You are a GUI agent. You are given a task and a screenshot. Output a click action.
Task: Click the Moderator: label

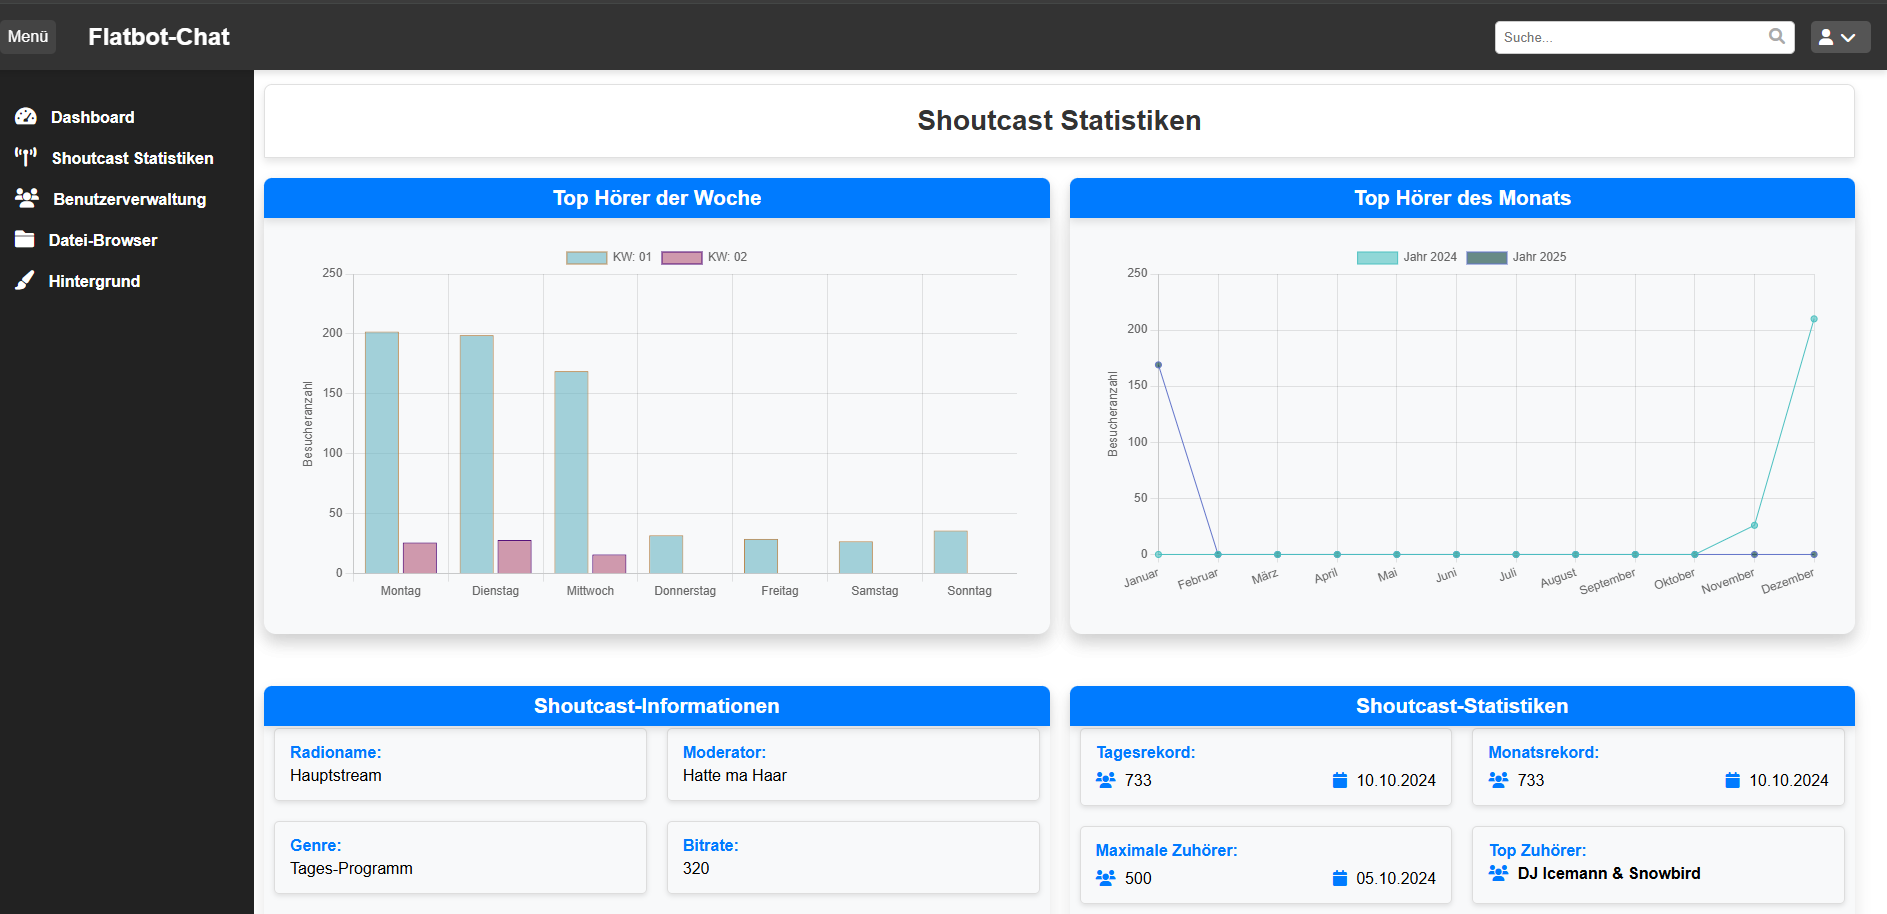pos(724,752)
